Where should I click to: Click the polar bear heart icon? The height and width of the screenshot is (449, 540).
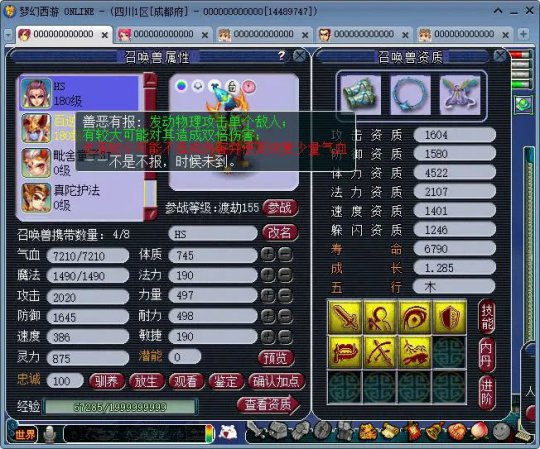(228, 432)
